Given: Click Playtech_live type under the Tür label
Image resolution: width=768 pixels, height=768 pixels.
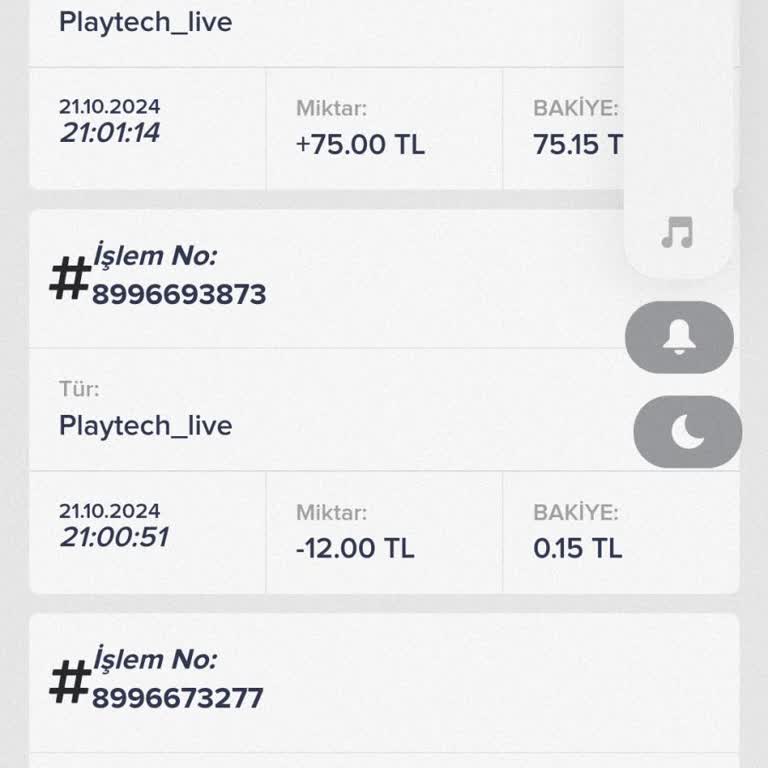Looking at the screenshot, I should (x=146, y=426).
